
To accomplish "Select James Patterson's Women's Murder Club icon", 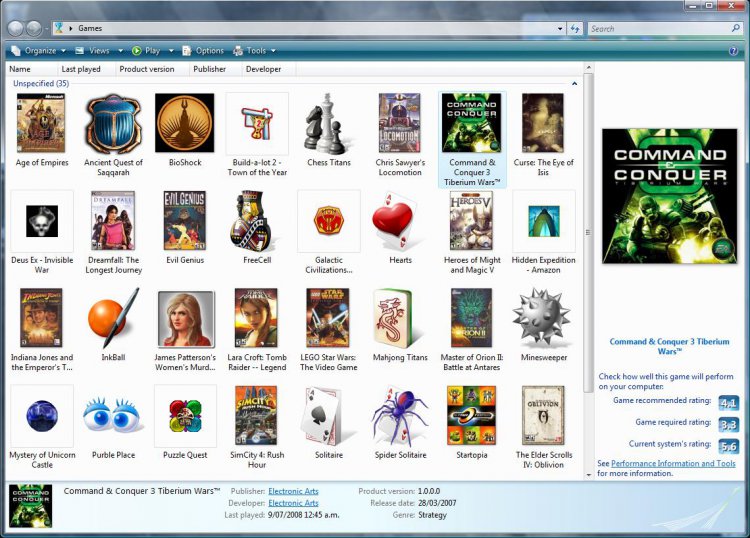I will tap(186, 318).
